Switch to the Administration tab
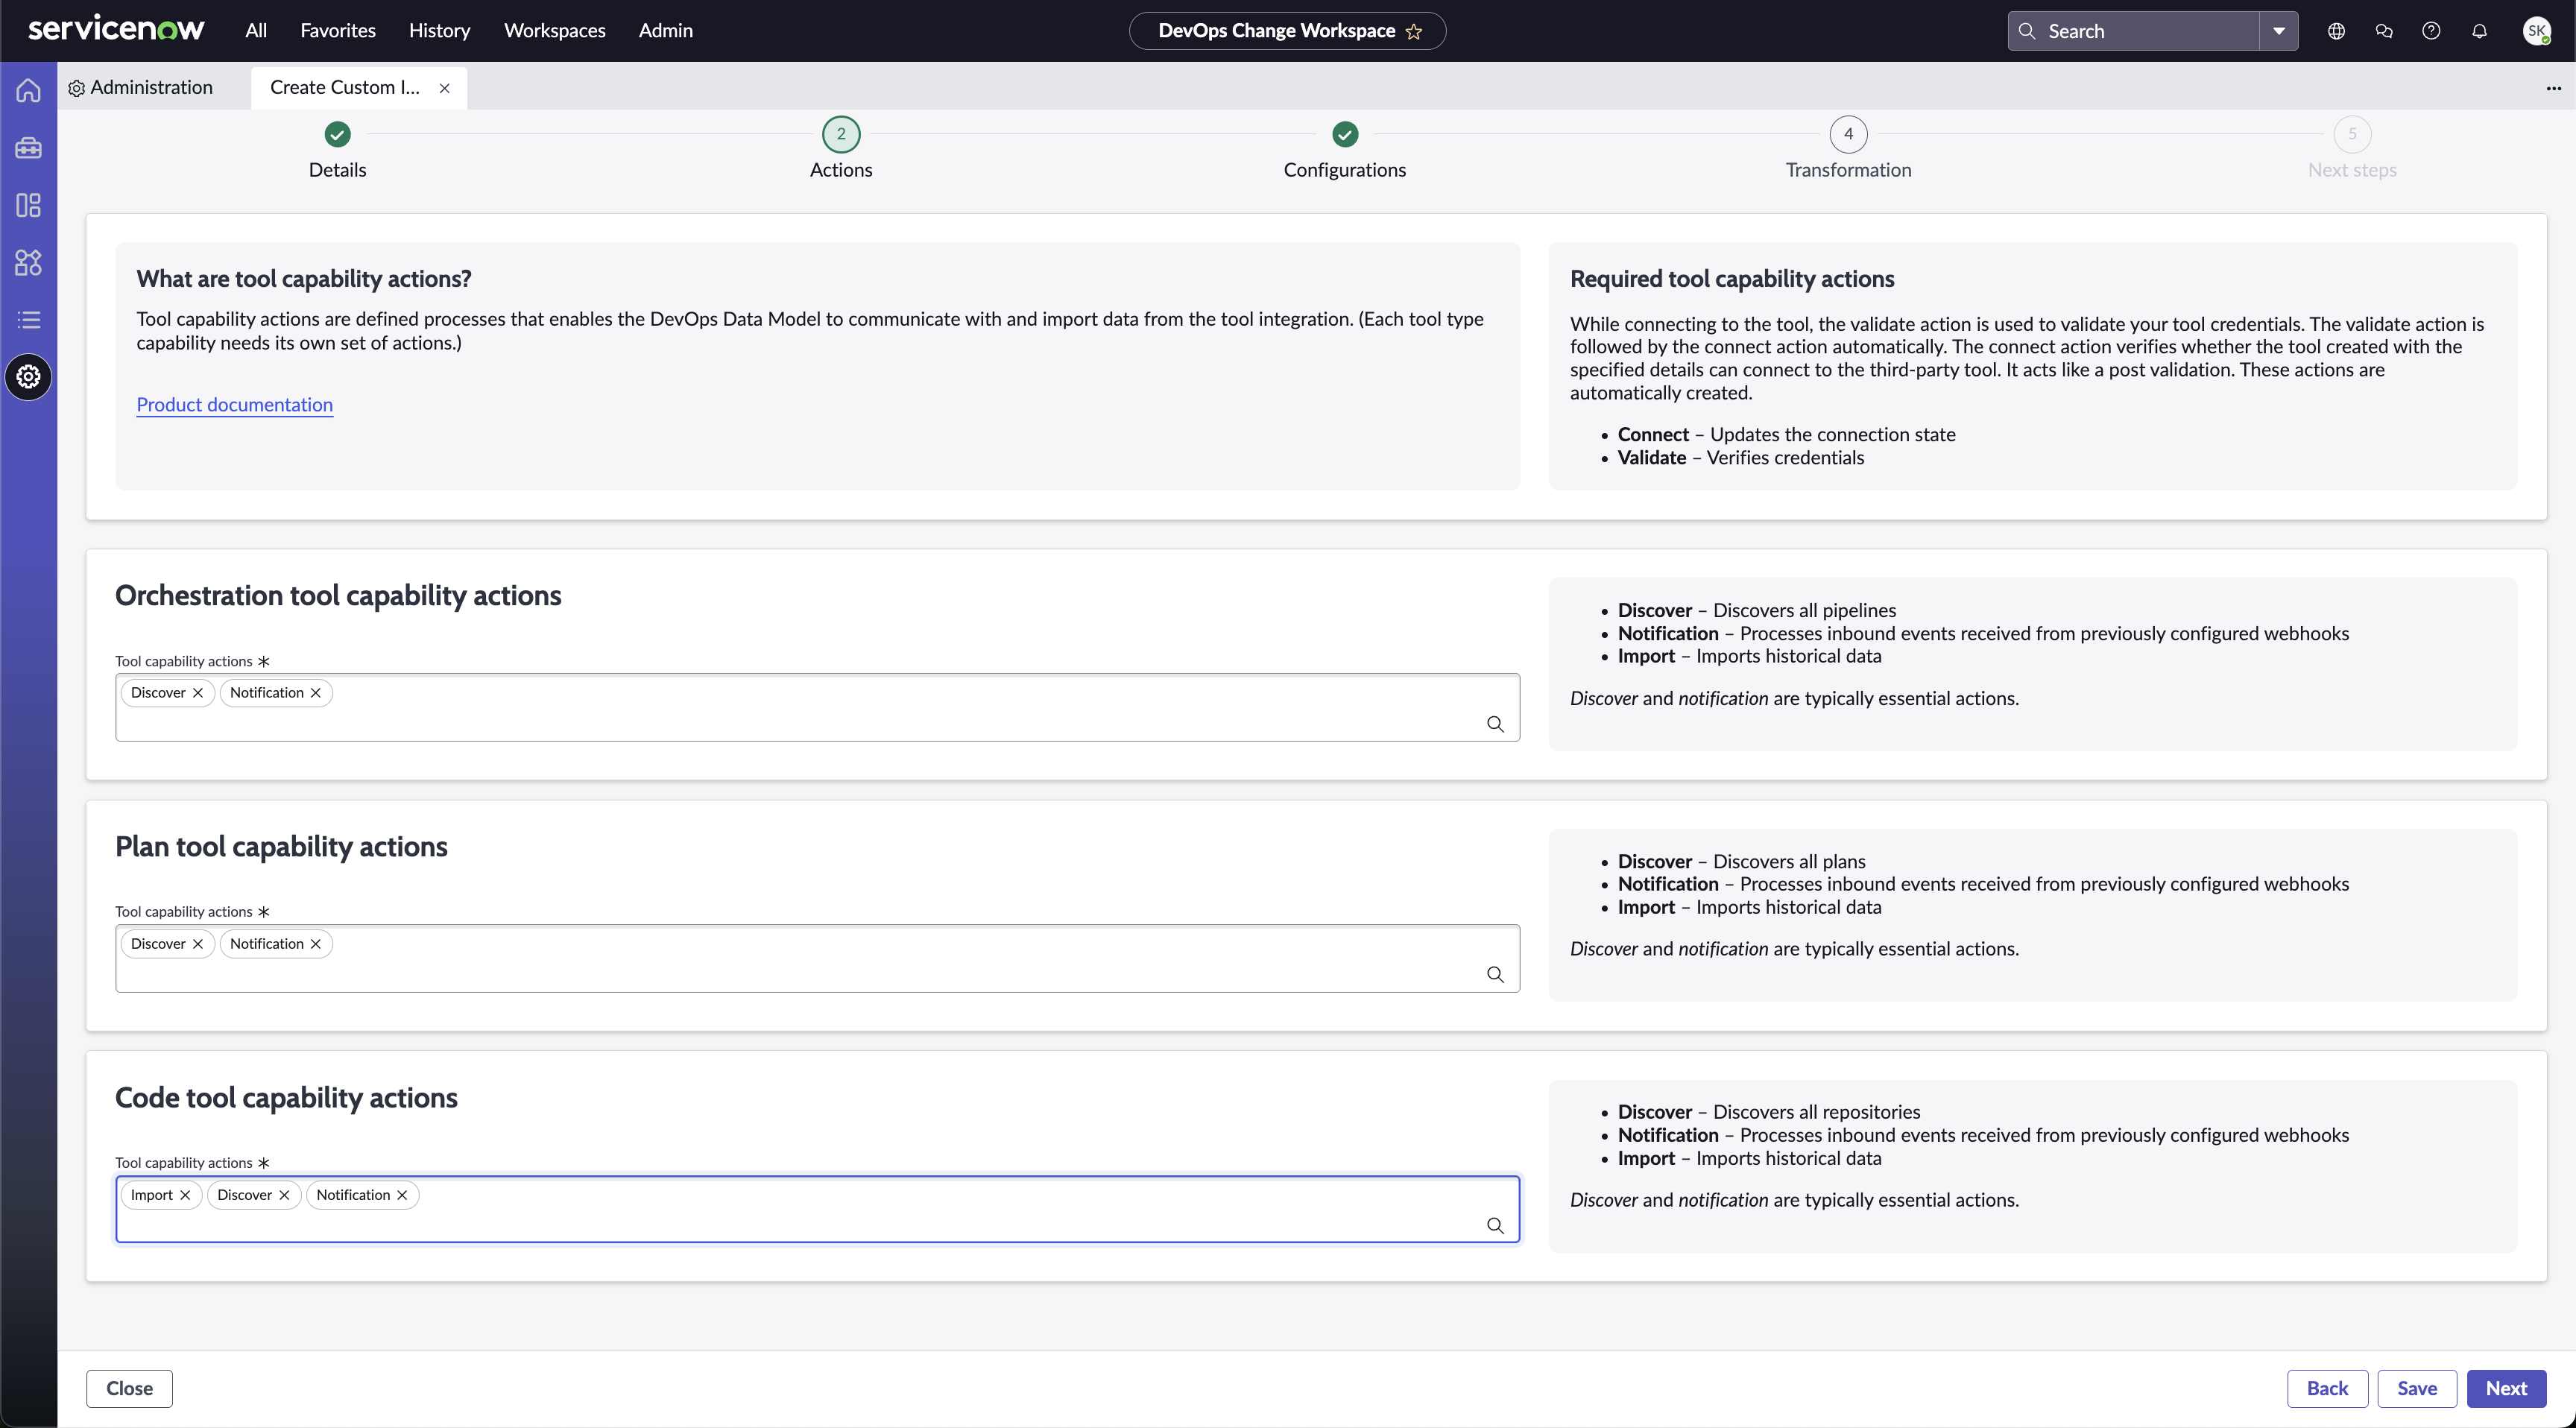Viewport: 2576px width, 1428px height. click(141, 88)
